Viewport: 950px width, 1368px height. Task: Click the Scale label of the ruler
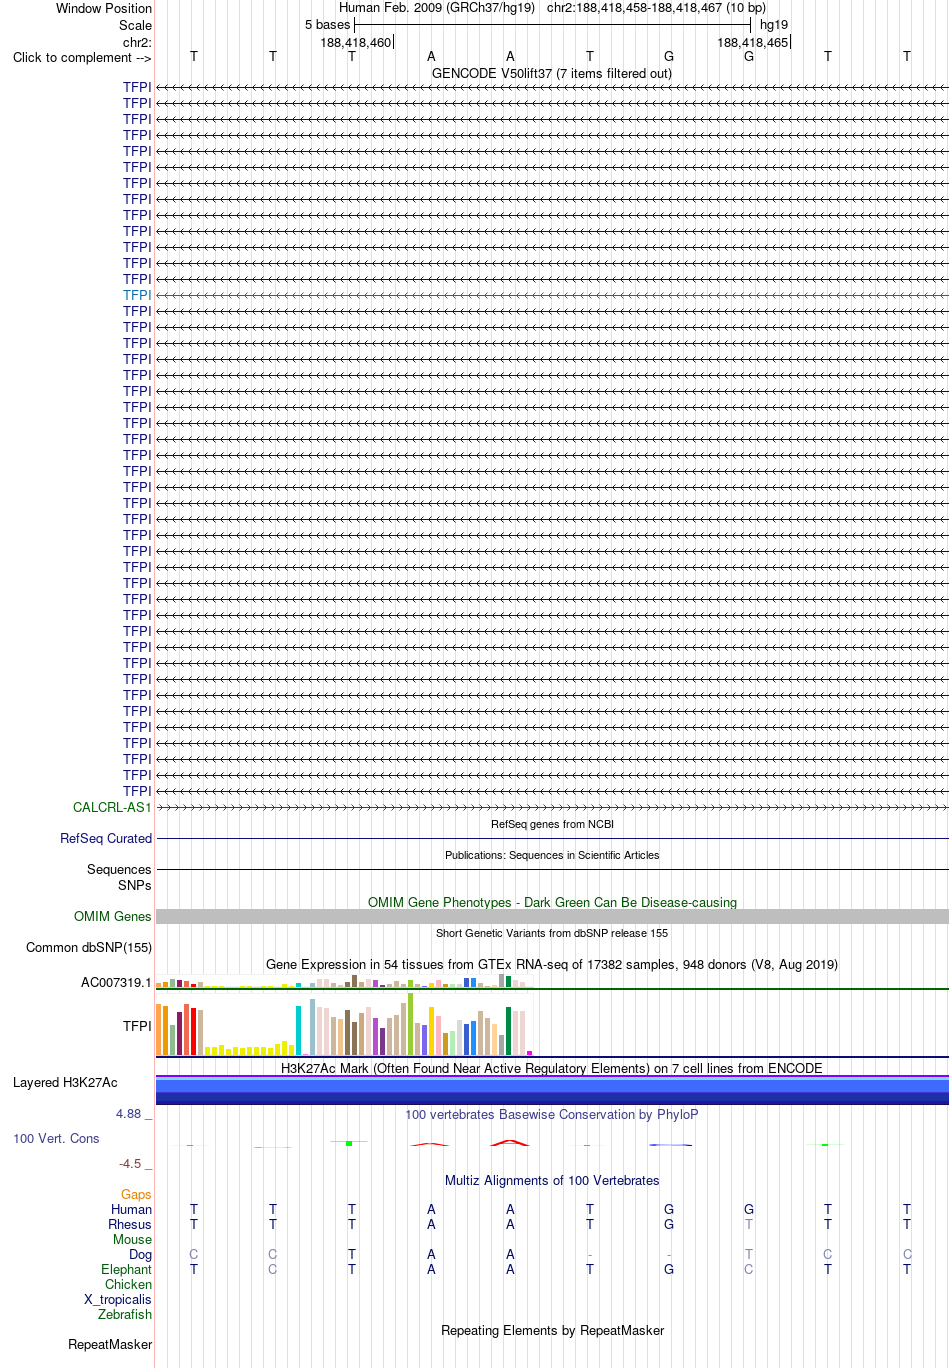coord(135,25)
